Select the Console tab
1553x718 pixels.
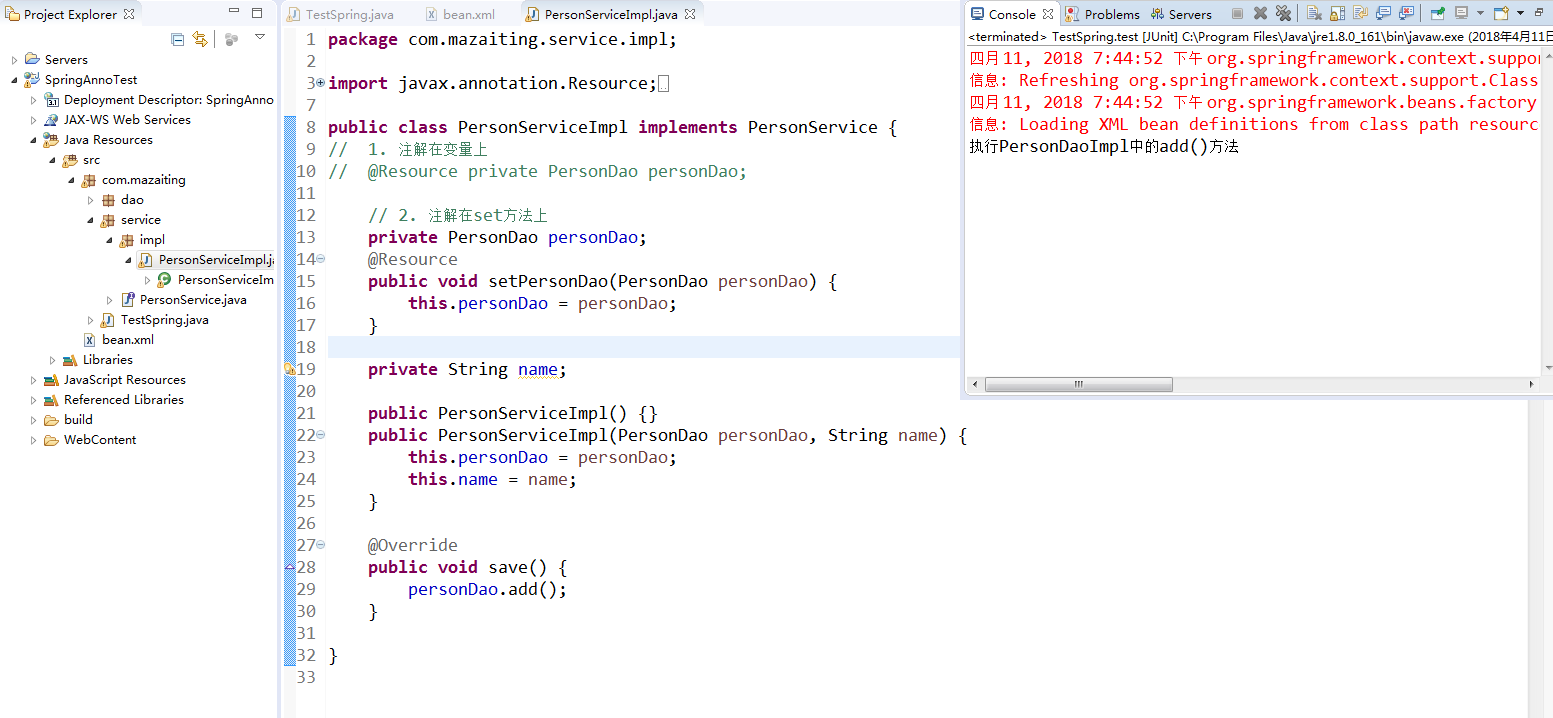point(1012,14)
